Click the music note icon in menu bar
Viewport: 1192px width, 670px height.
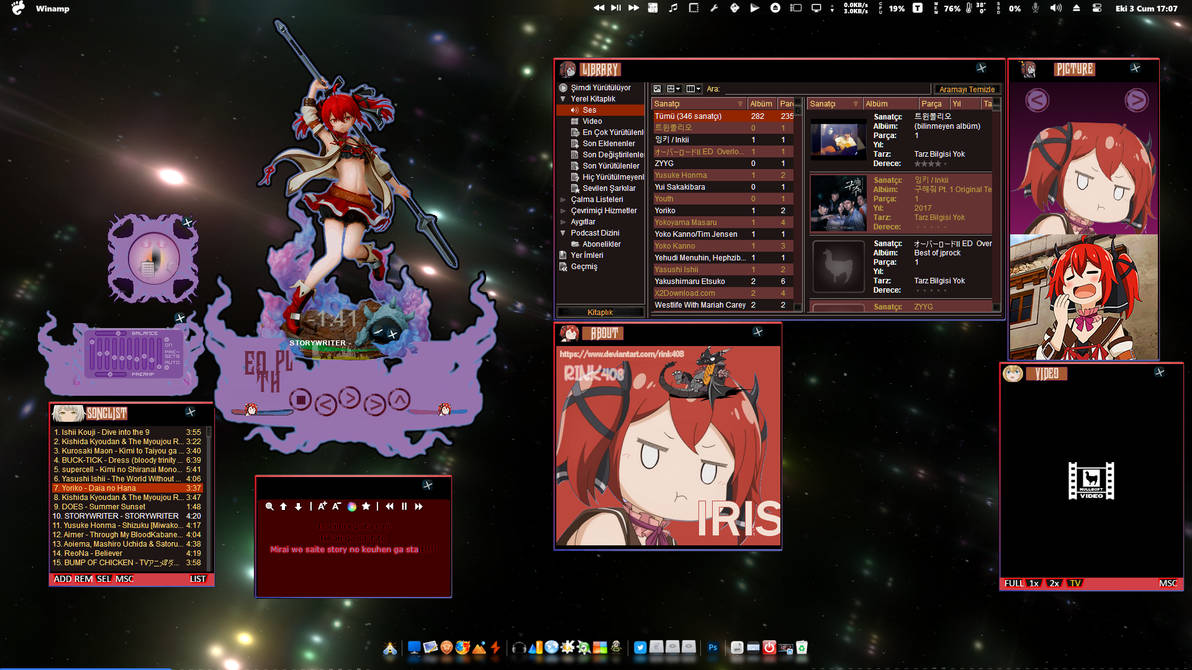point(673,8)
